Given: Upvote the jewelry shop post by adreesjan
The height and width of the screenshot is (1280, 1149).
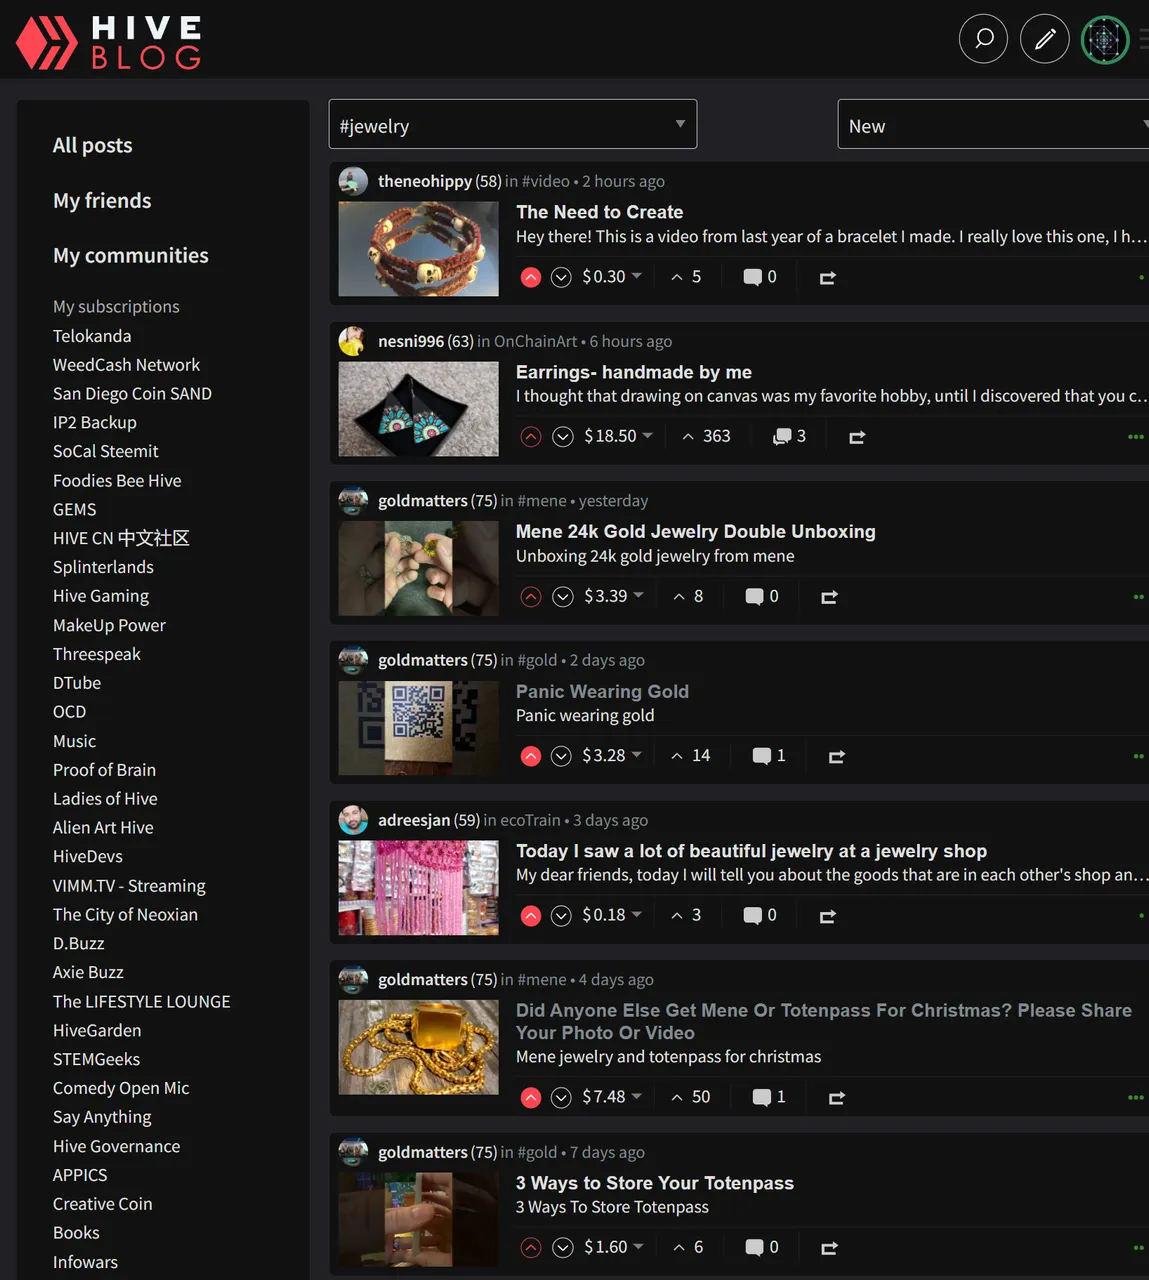Looking at the screenshot, I should (x=531, y=916).
